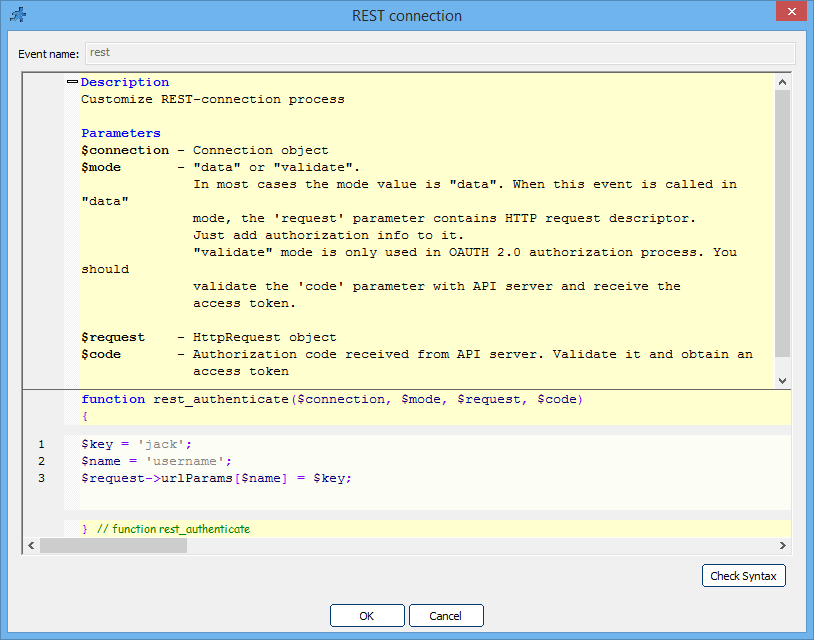Close the REST connection dialog
The image size is (814, 640).
coord(790,11)
